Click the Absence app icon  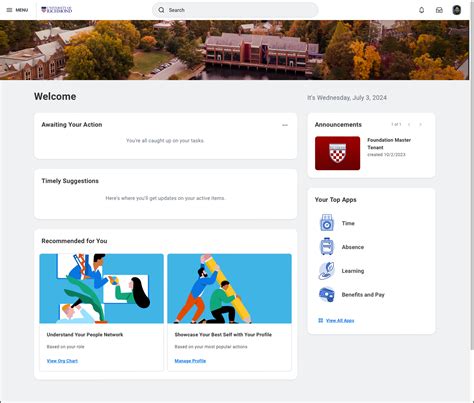click(327, 247)
